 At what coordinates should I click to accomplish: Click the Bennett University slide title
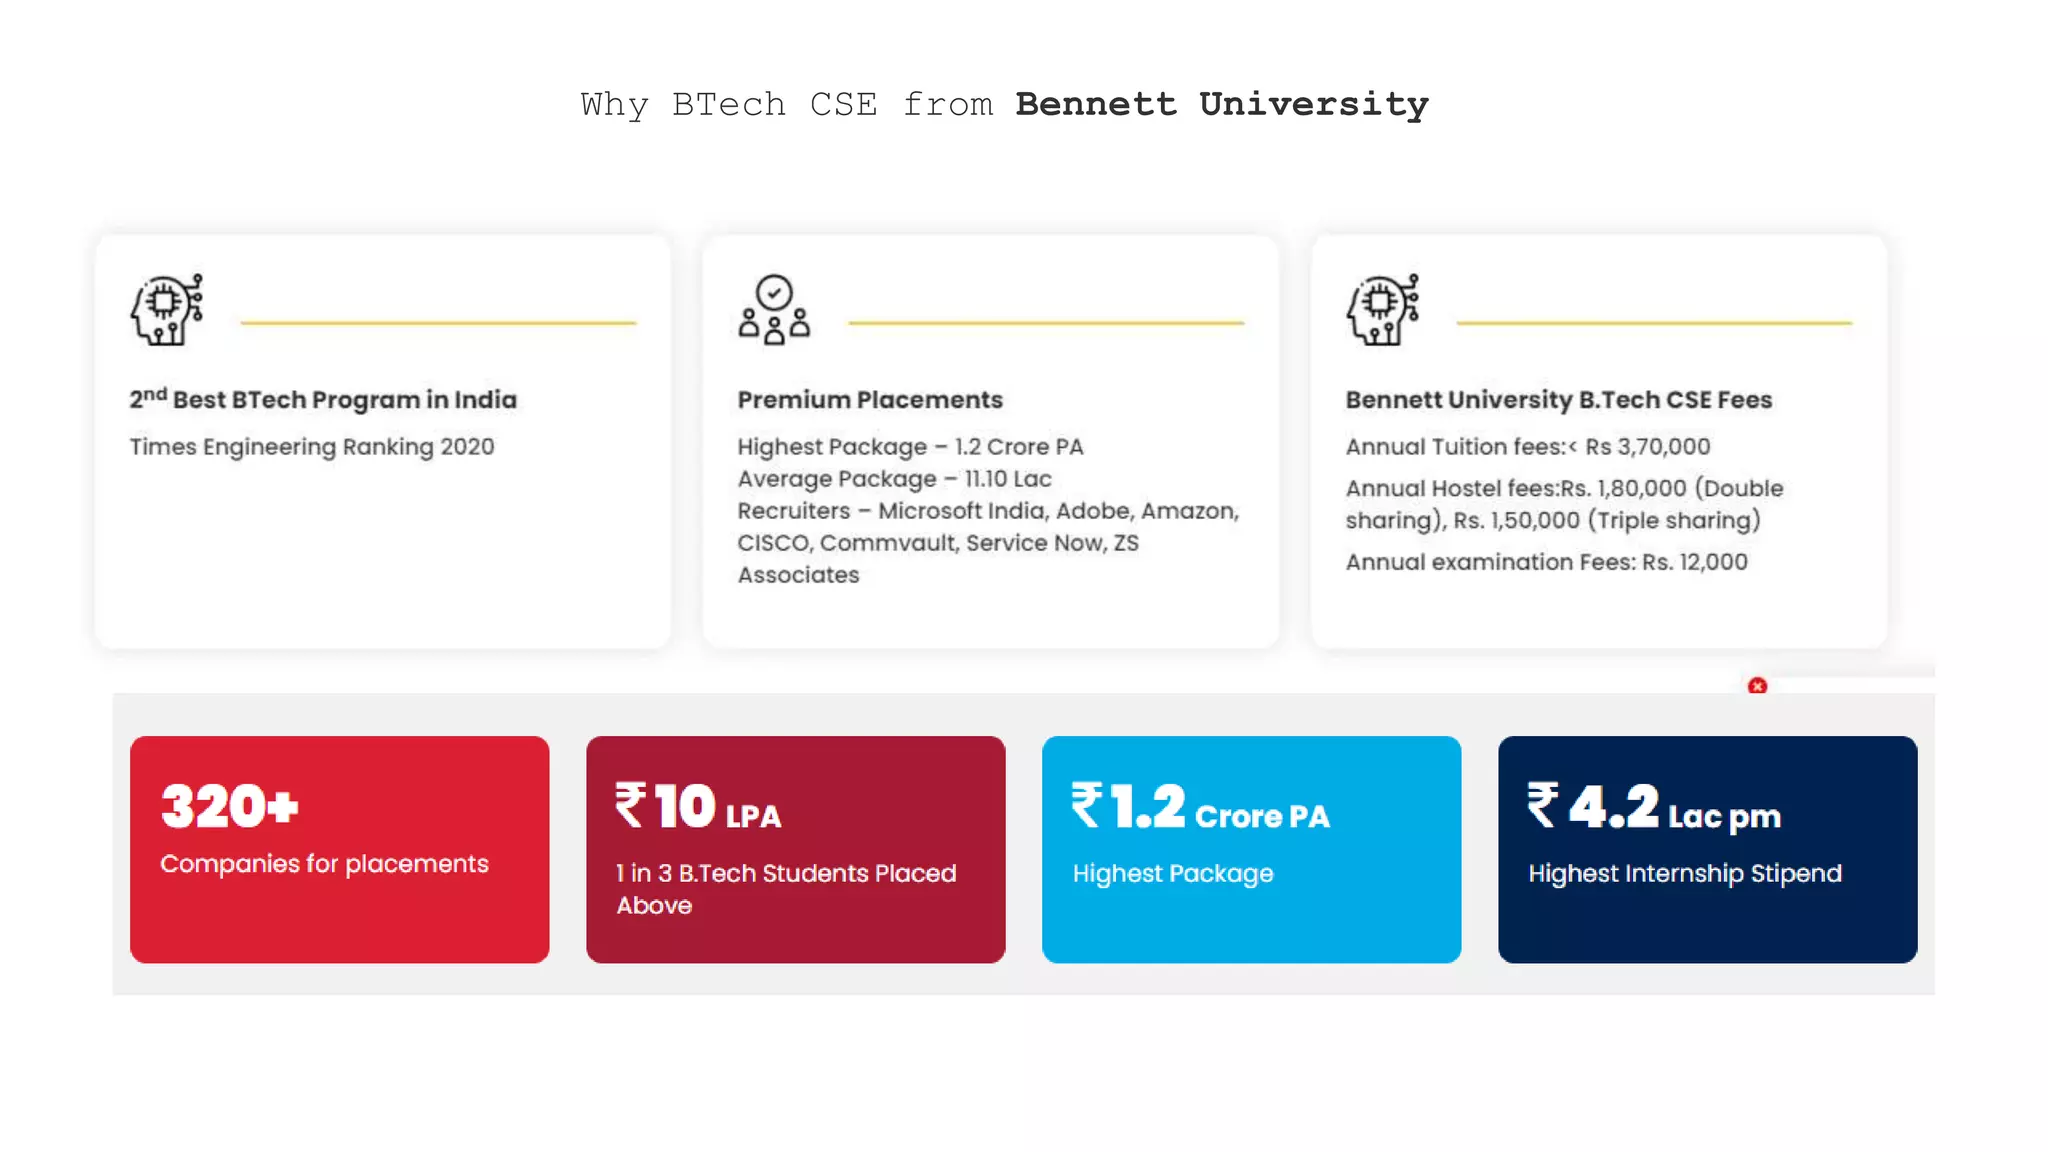pos(1221,104)
